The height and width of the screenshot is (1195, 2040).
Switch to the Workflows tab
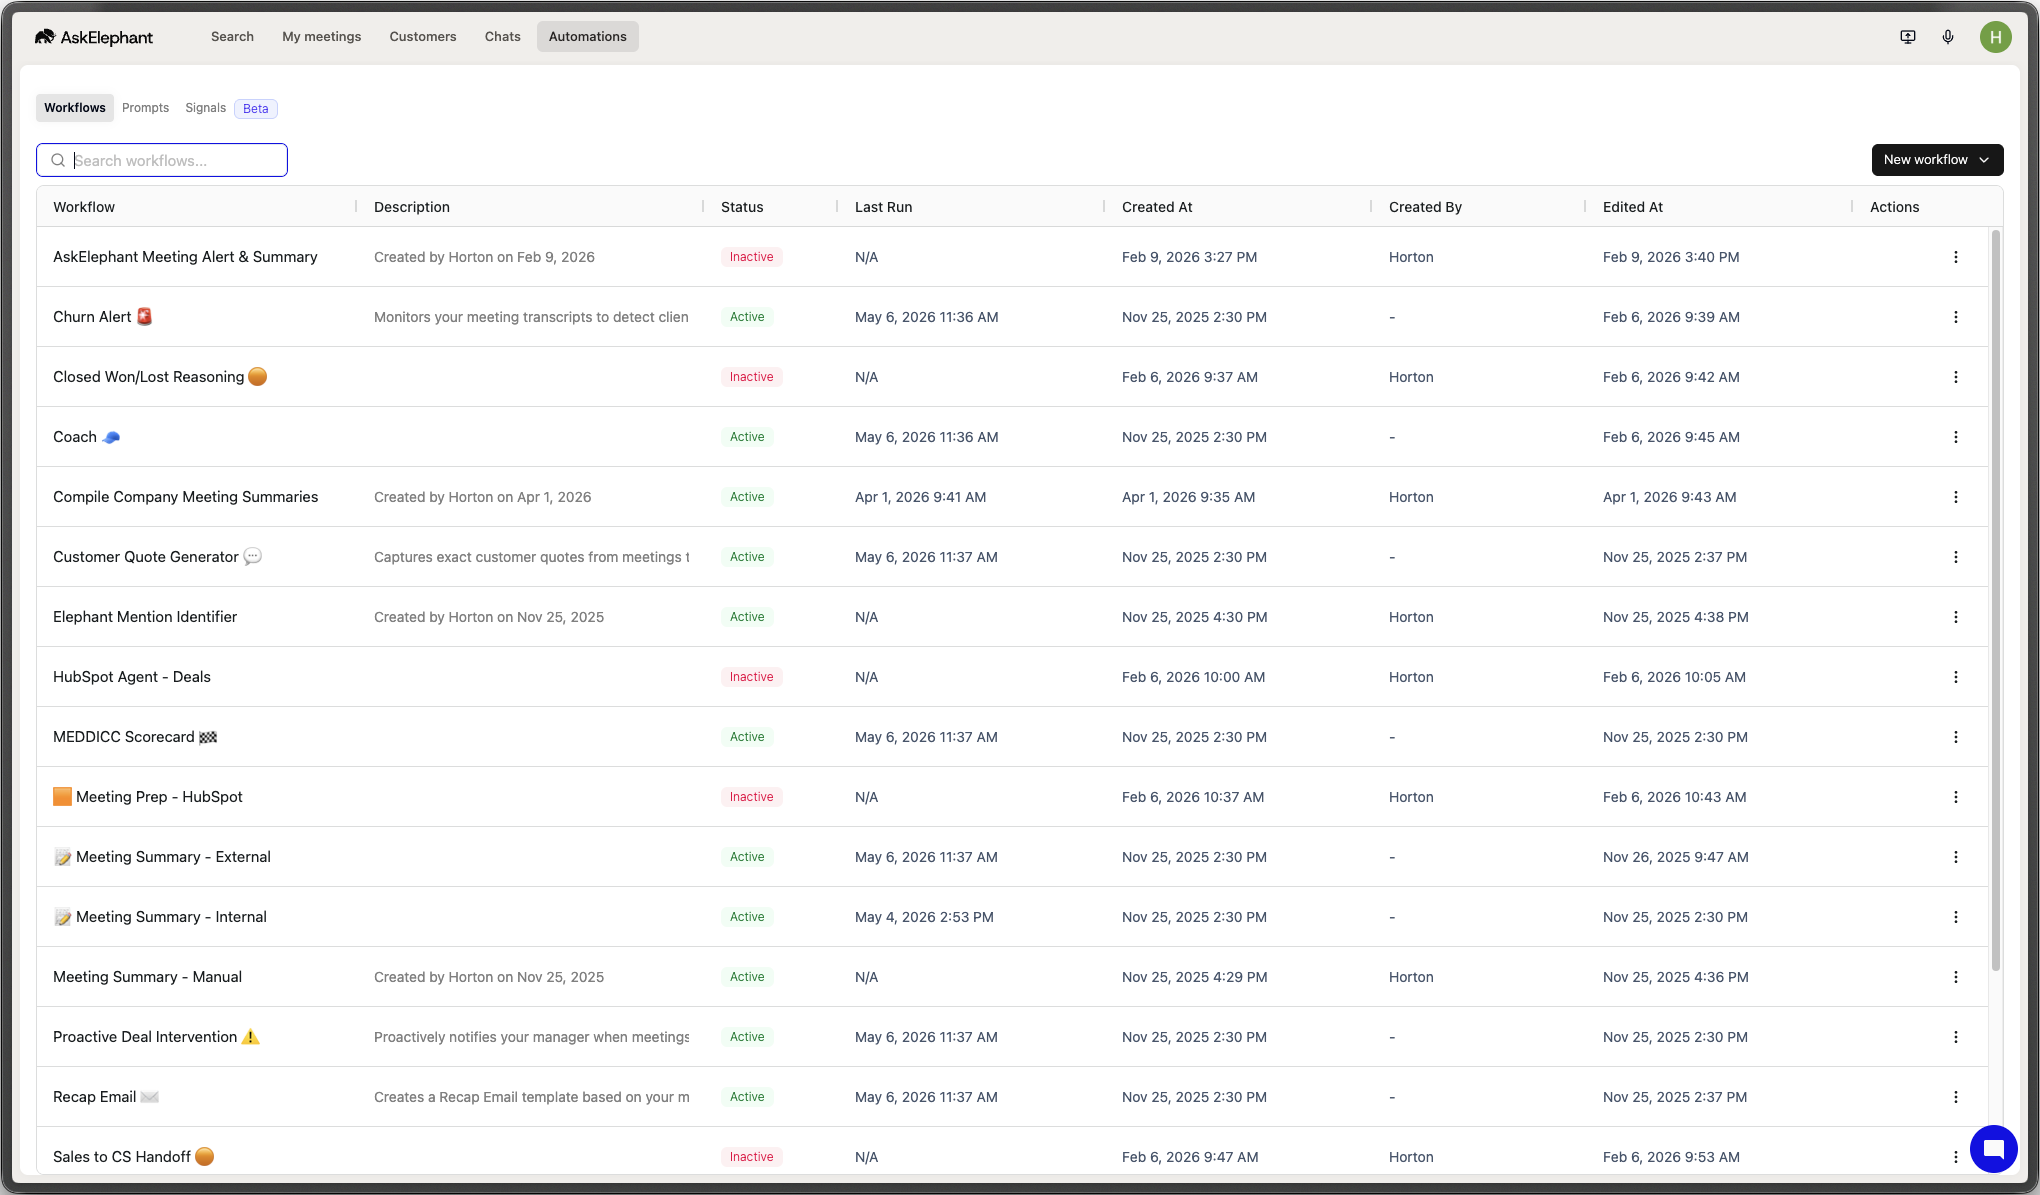[x=75, y=108]
